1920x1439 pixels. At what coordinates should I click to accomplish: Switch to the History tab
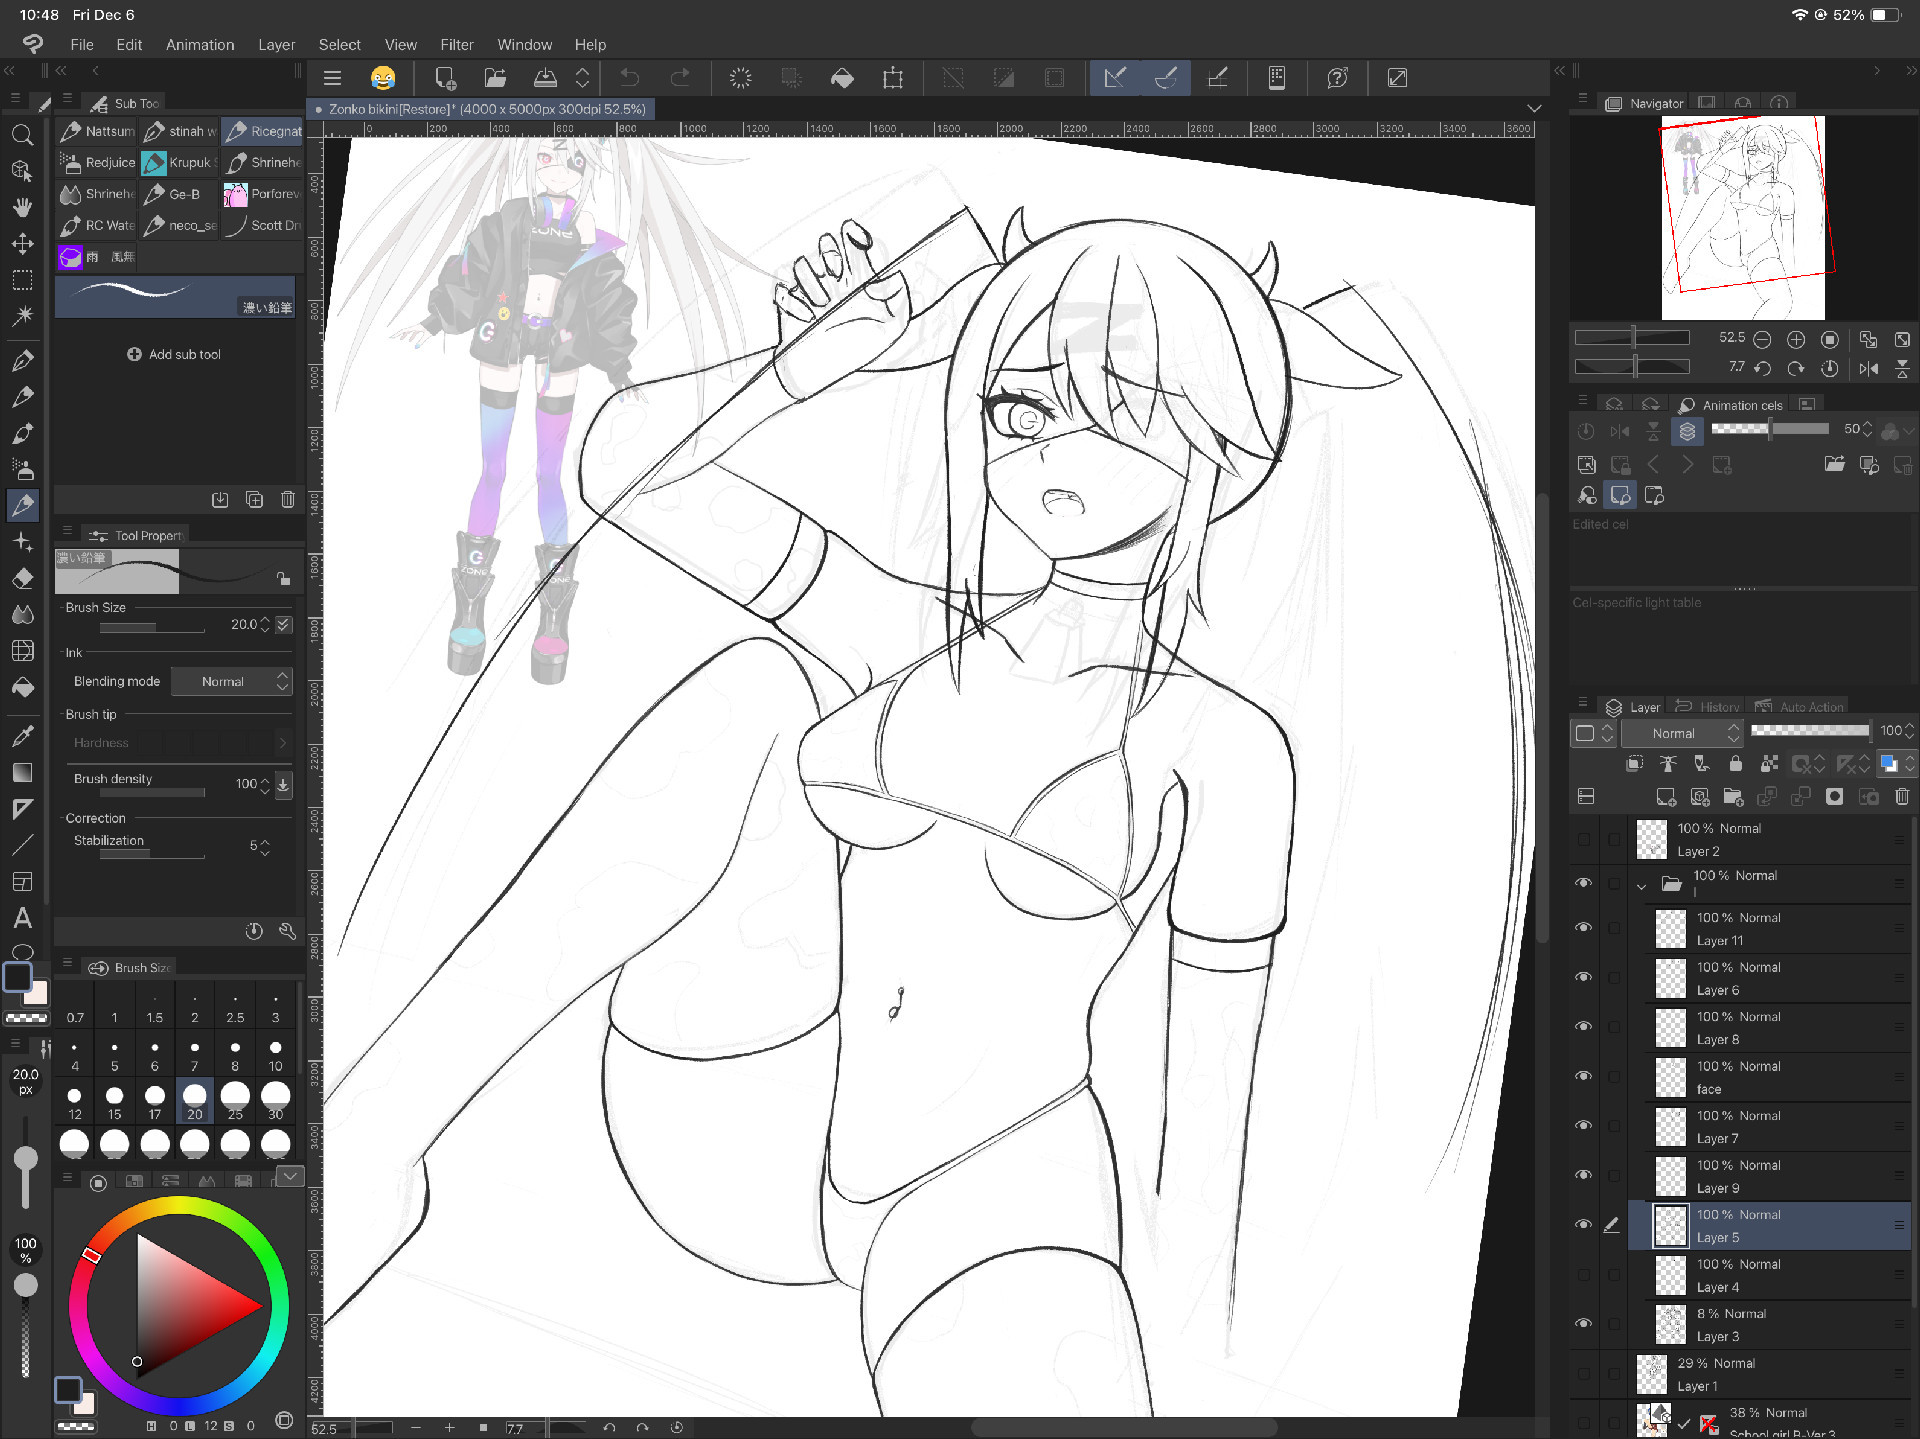[1708, 707]
